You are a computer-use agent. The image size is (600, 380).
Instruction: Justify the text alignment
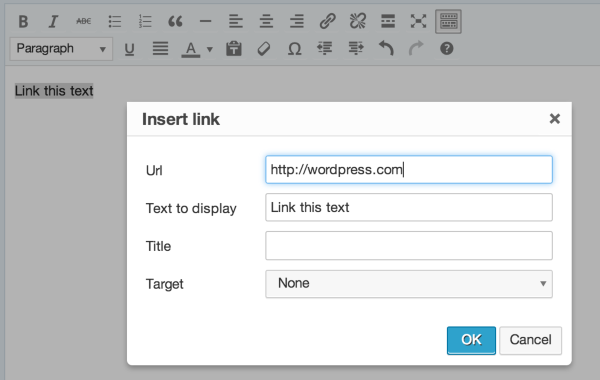(x=160, y=49)
